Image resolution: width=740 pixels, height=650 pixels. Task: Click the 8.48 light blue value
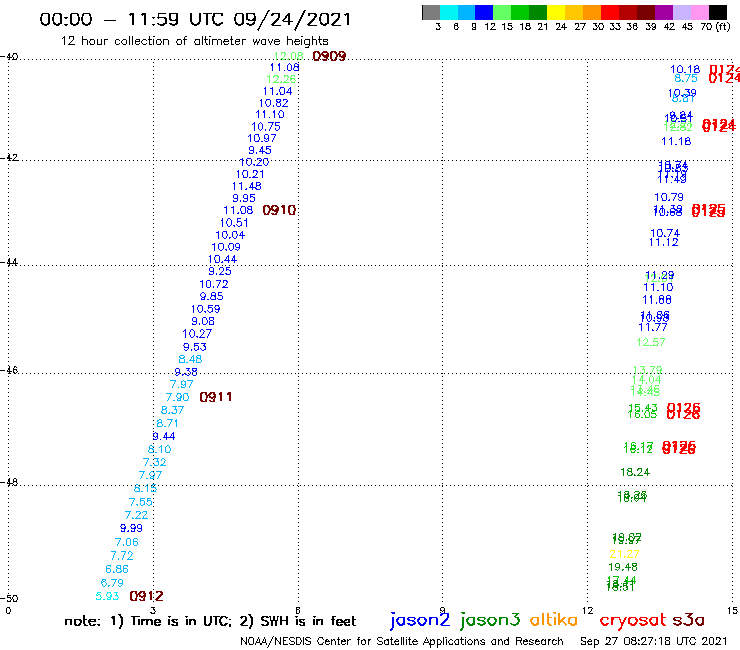(190, 359)
